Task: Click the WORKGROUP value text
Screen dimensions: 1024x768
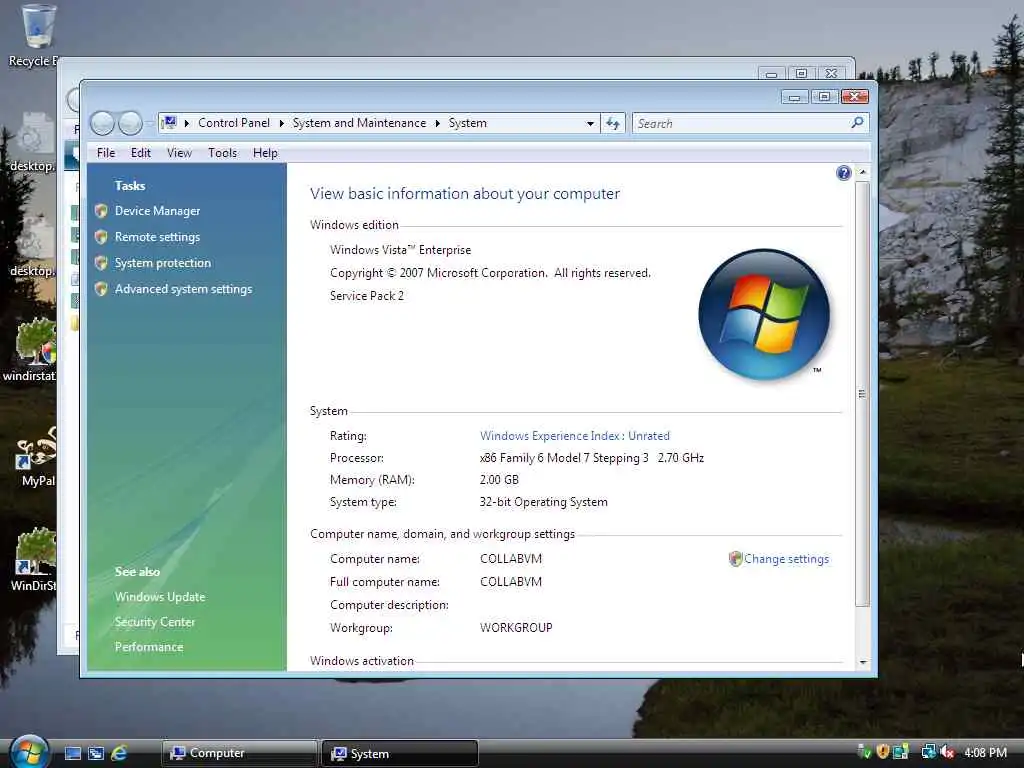Action: [x=516, y=628]
